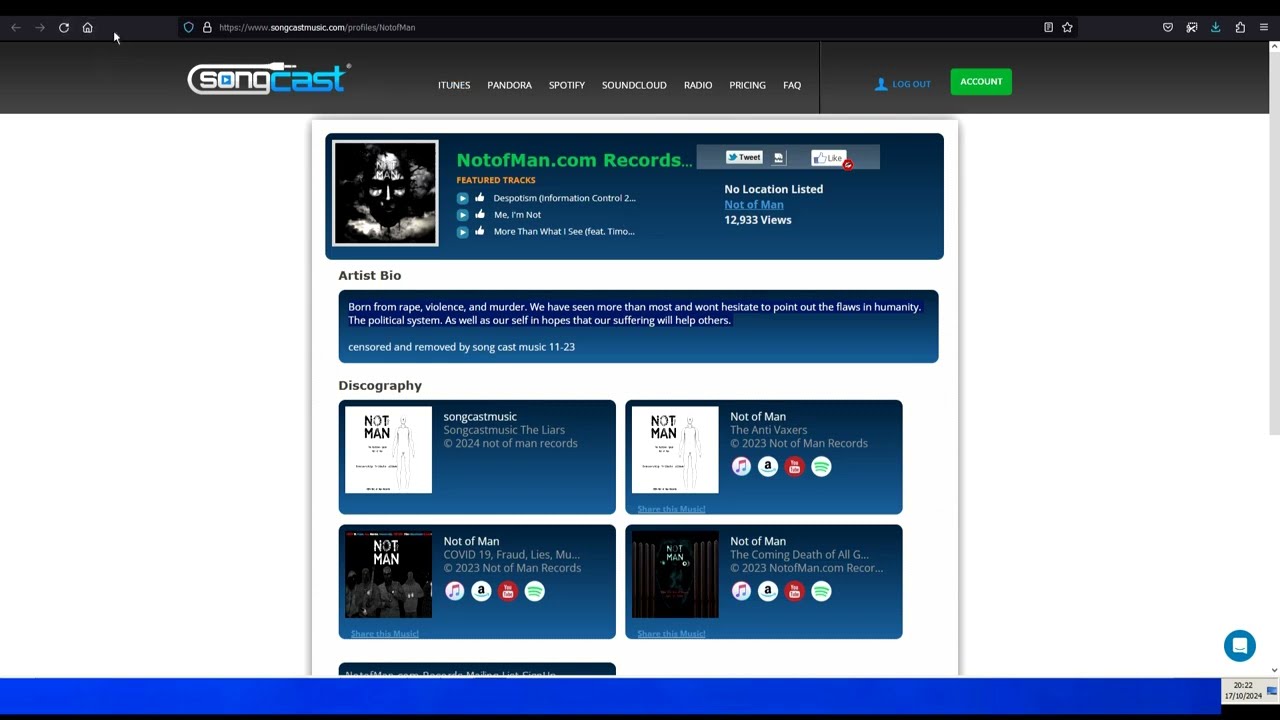Viewport: 1280px width, 720px height.
Task: Click Share this Music under The Anti Vaxers
Action: [671, 509]
